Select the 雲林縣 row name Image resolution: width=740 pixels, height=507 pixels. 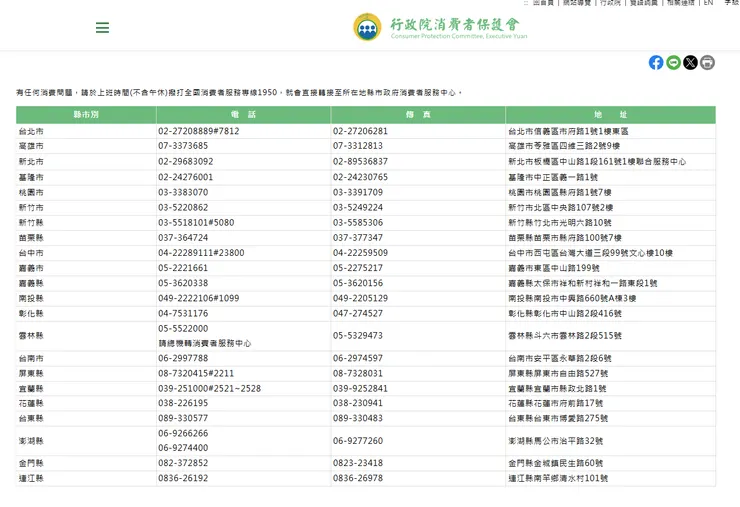tap(31, 336)
